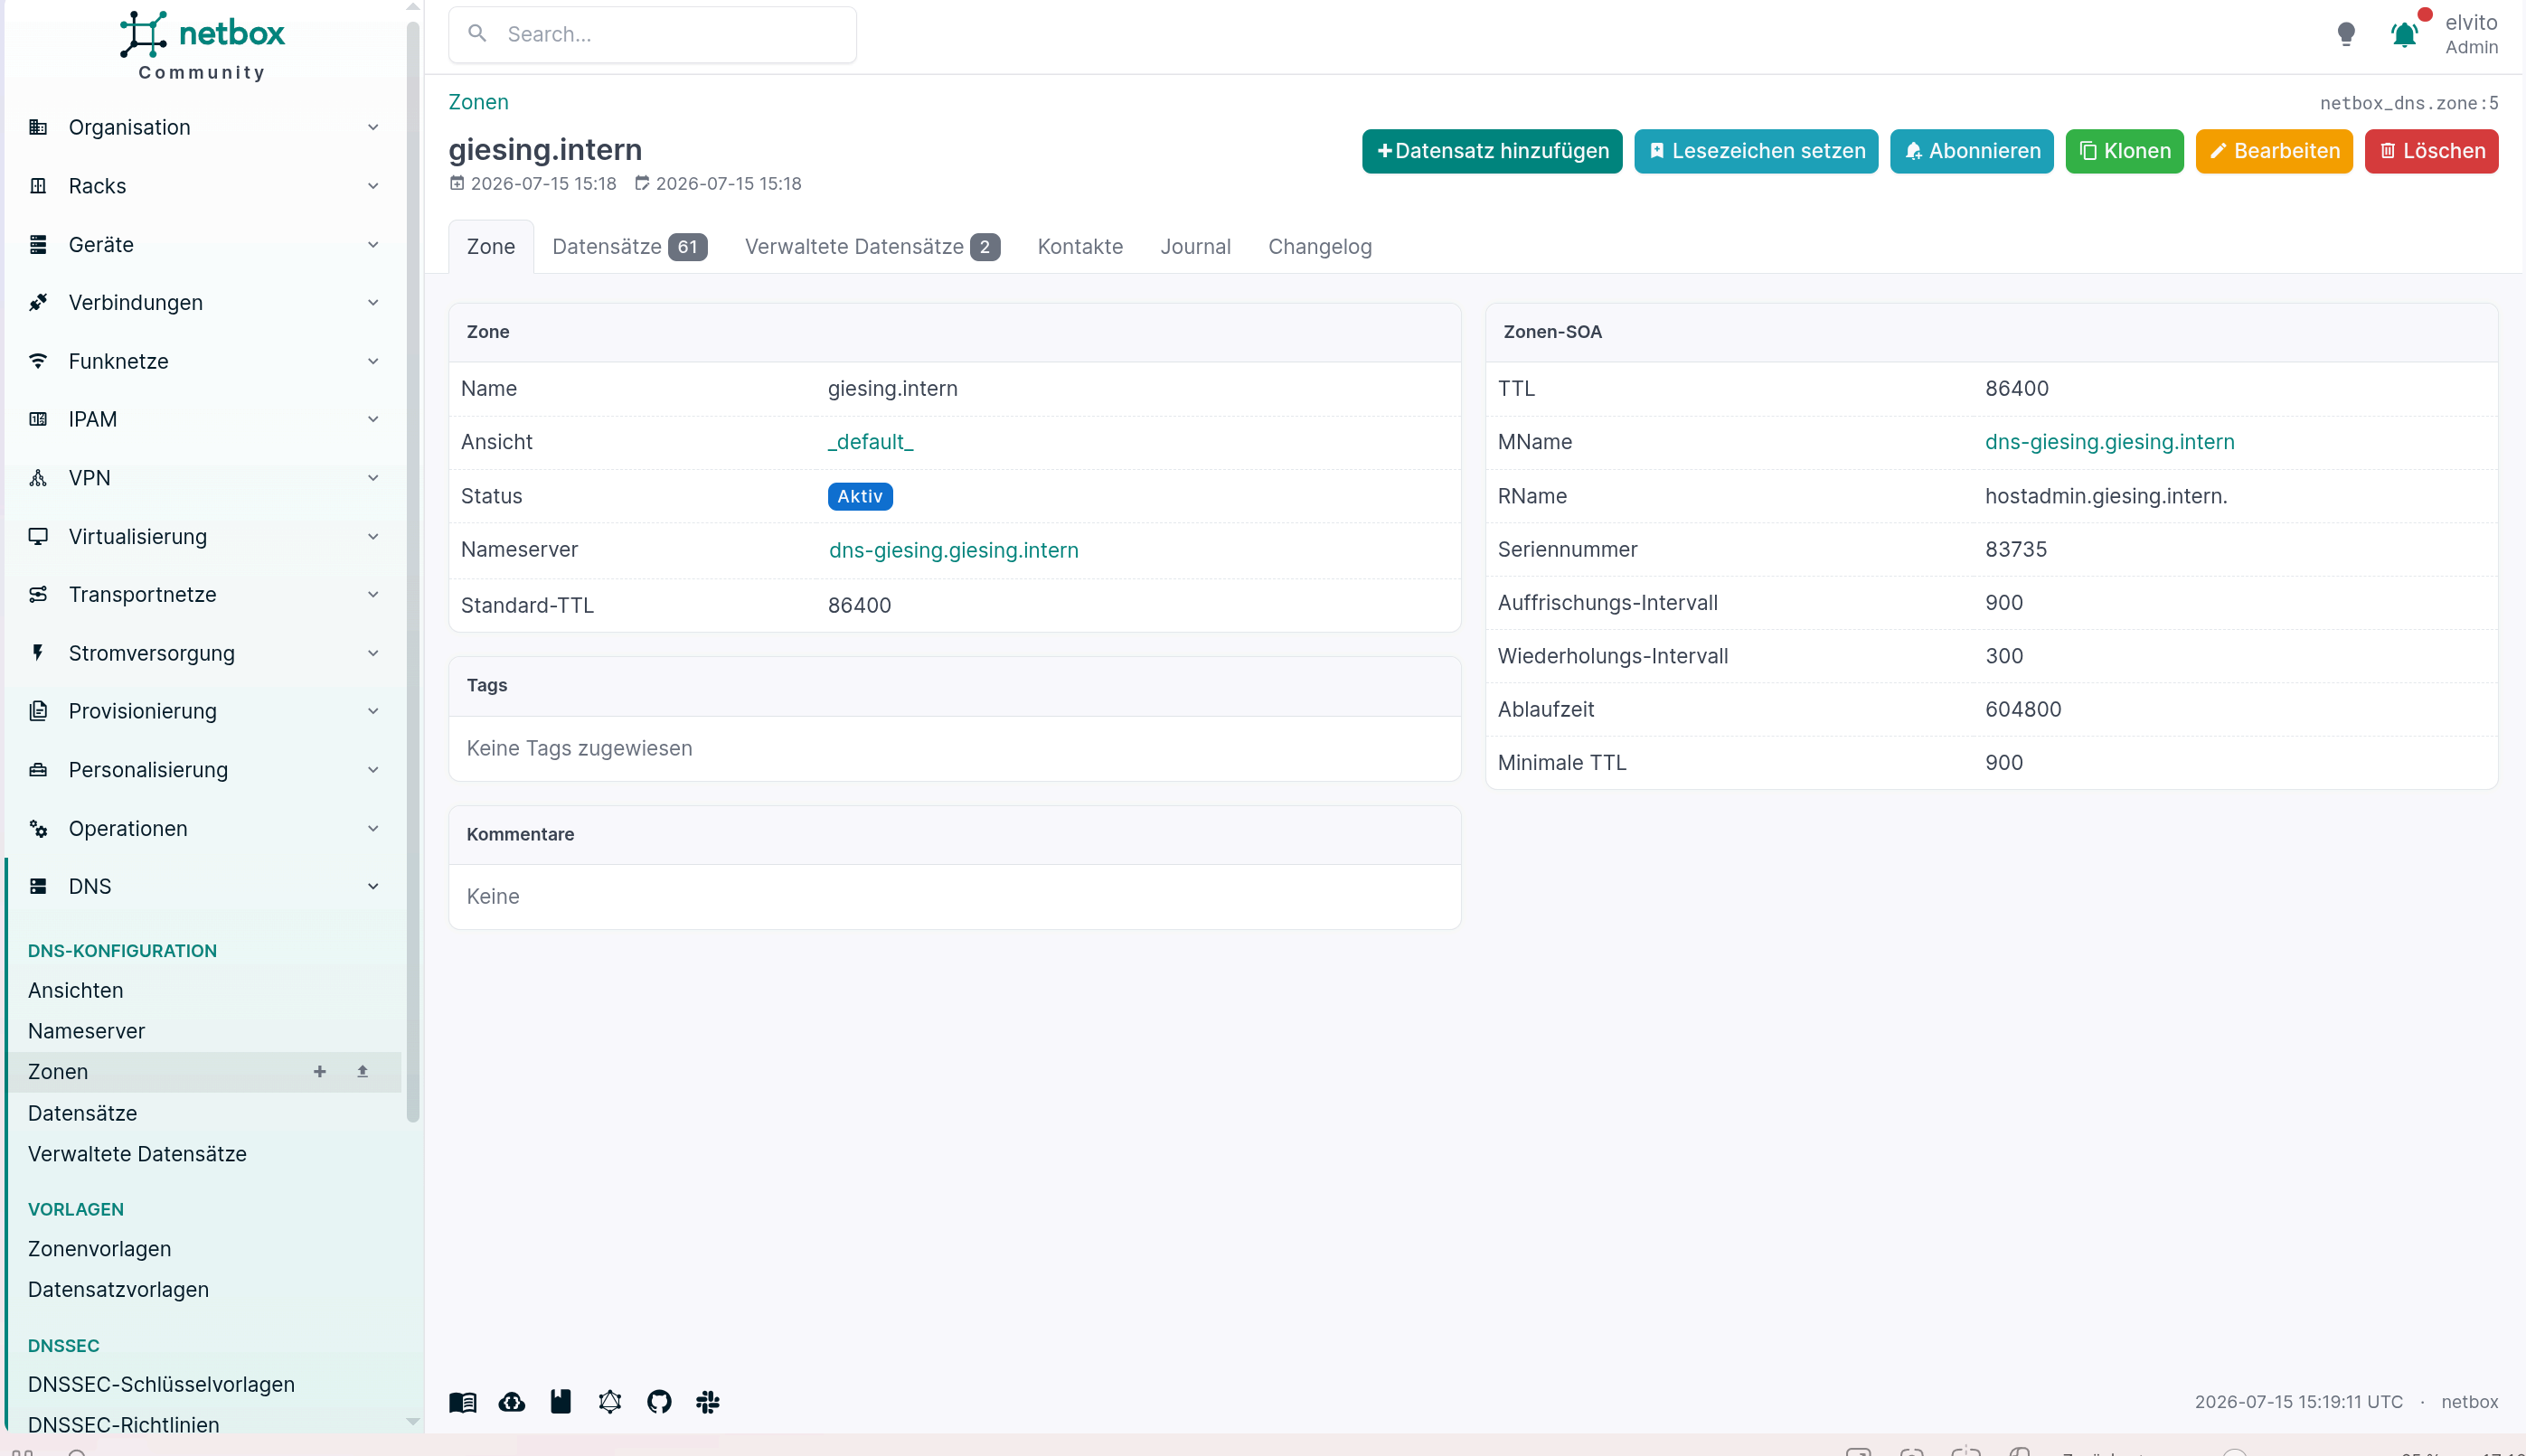
Task: Click the Organisation sidebar icon
Action: (38, 127)
